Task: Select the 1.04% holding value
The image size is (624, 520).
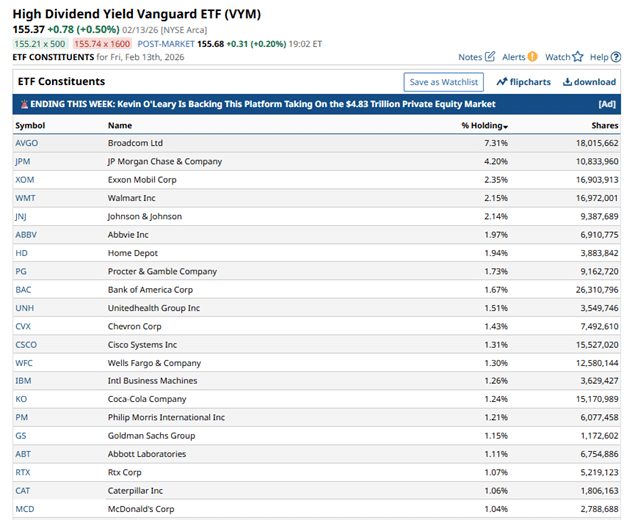Action: [496, 508]
